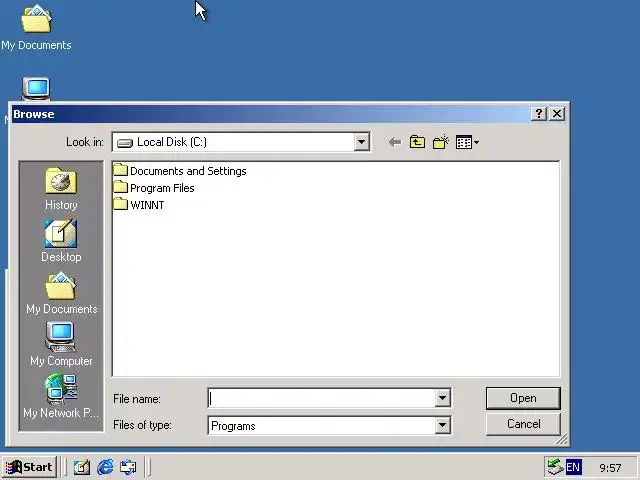This screenshot has height=480, width=640.
Task: Cancel the Browse dialog
Action: coord(523,424)
